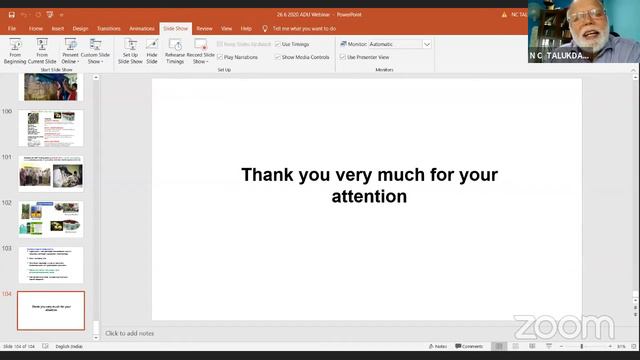Toggle Keep Slides Updated checkbox
This screenshot has height=360, width=640.
click(x=220, y=44)
